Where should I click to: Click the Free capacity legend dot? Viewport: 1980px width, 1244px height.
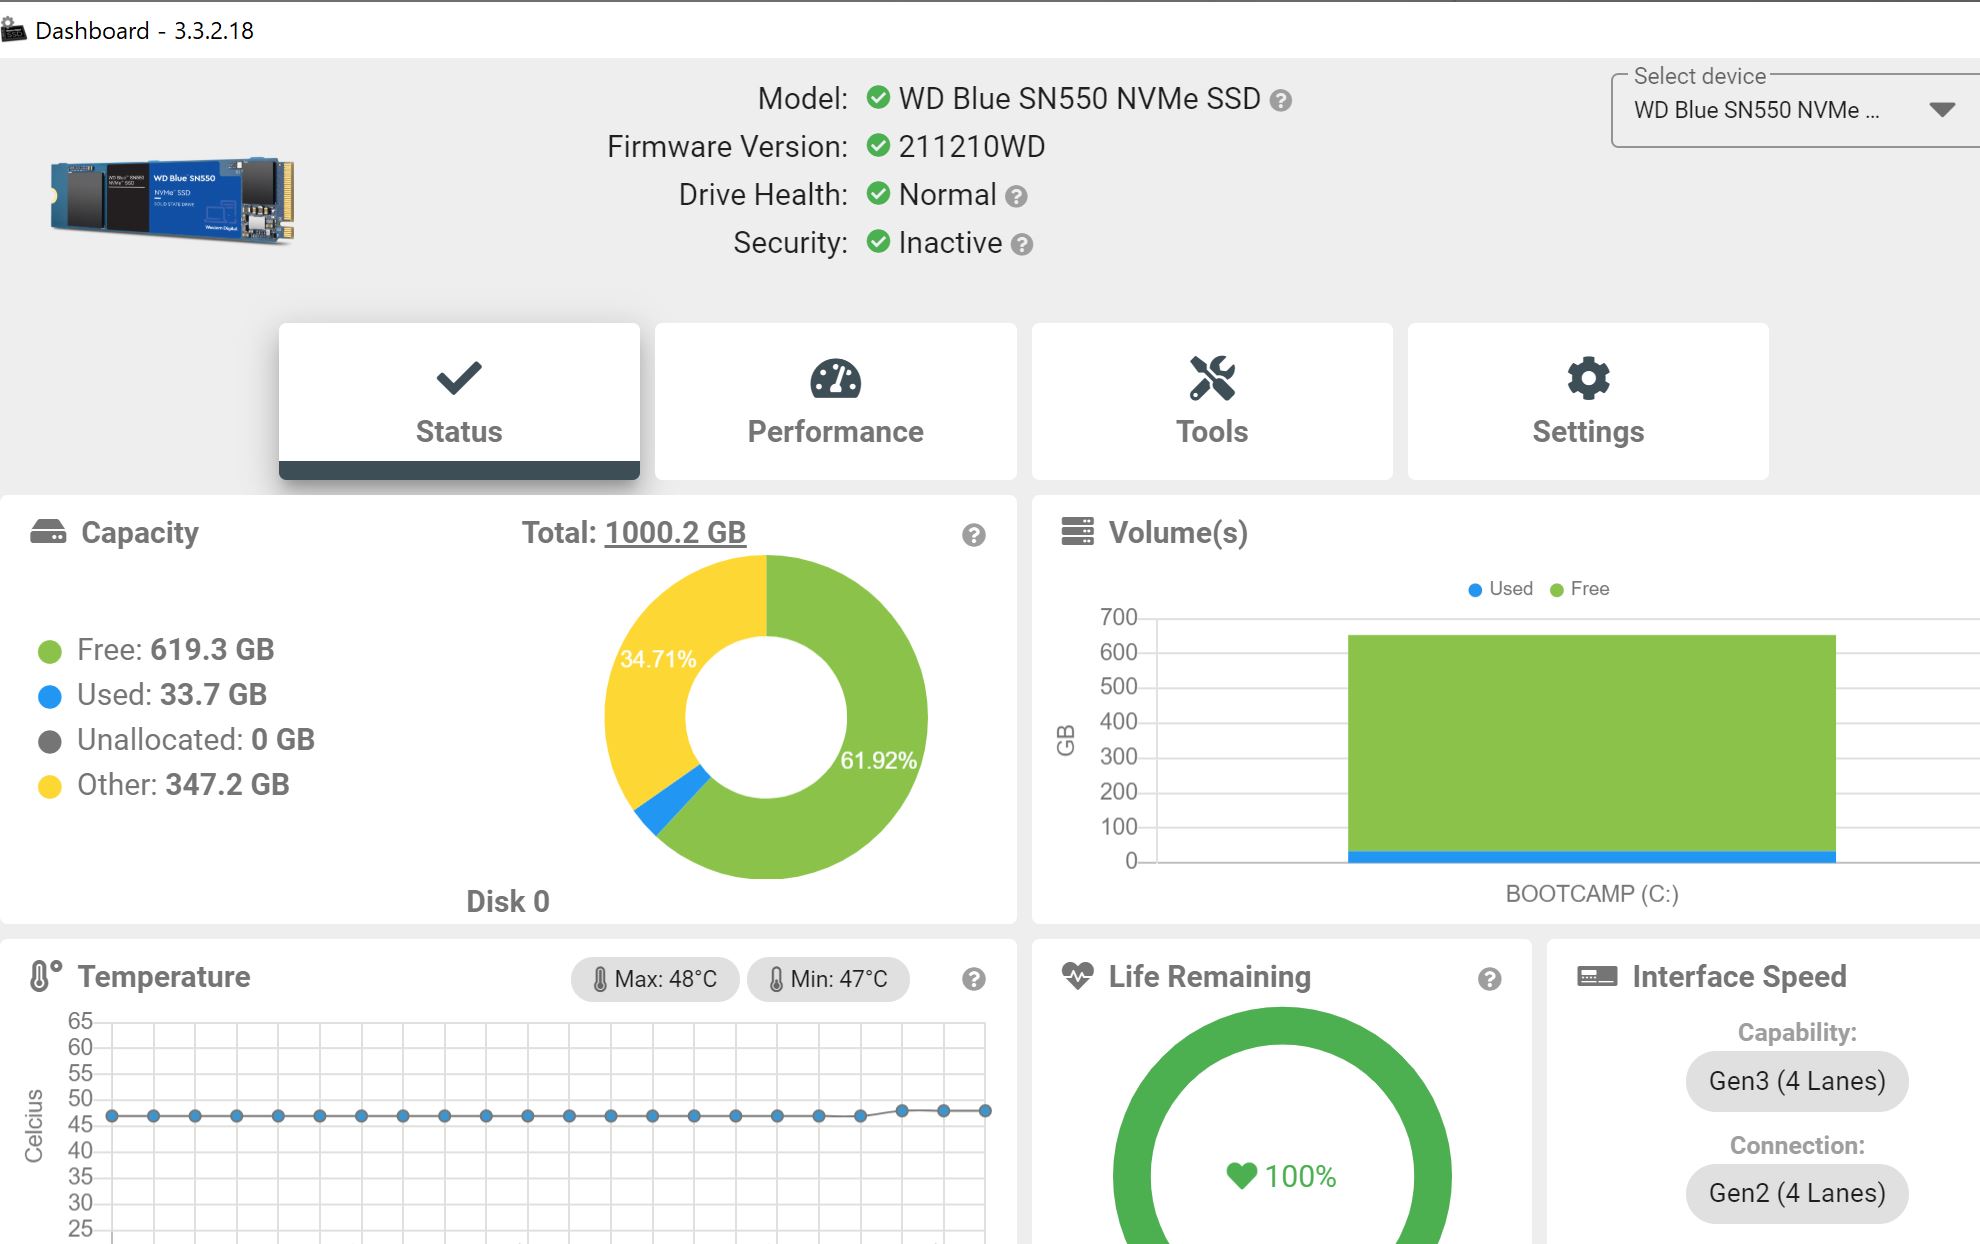[49, 649]
